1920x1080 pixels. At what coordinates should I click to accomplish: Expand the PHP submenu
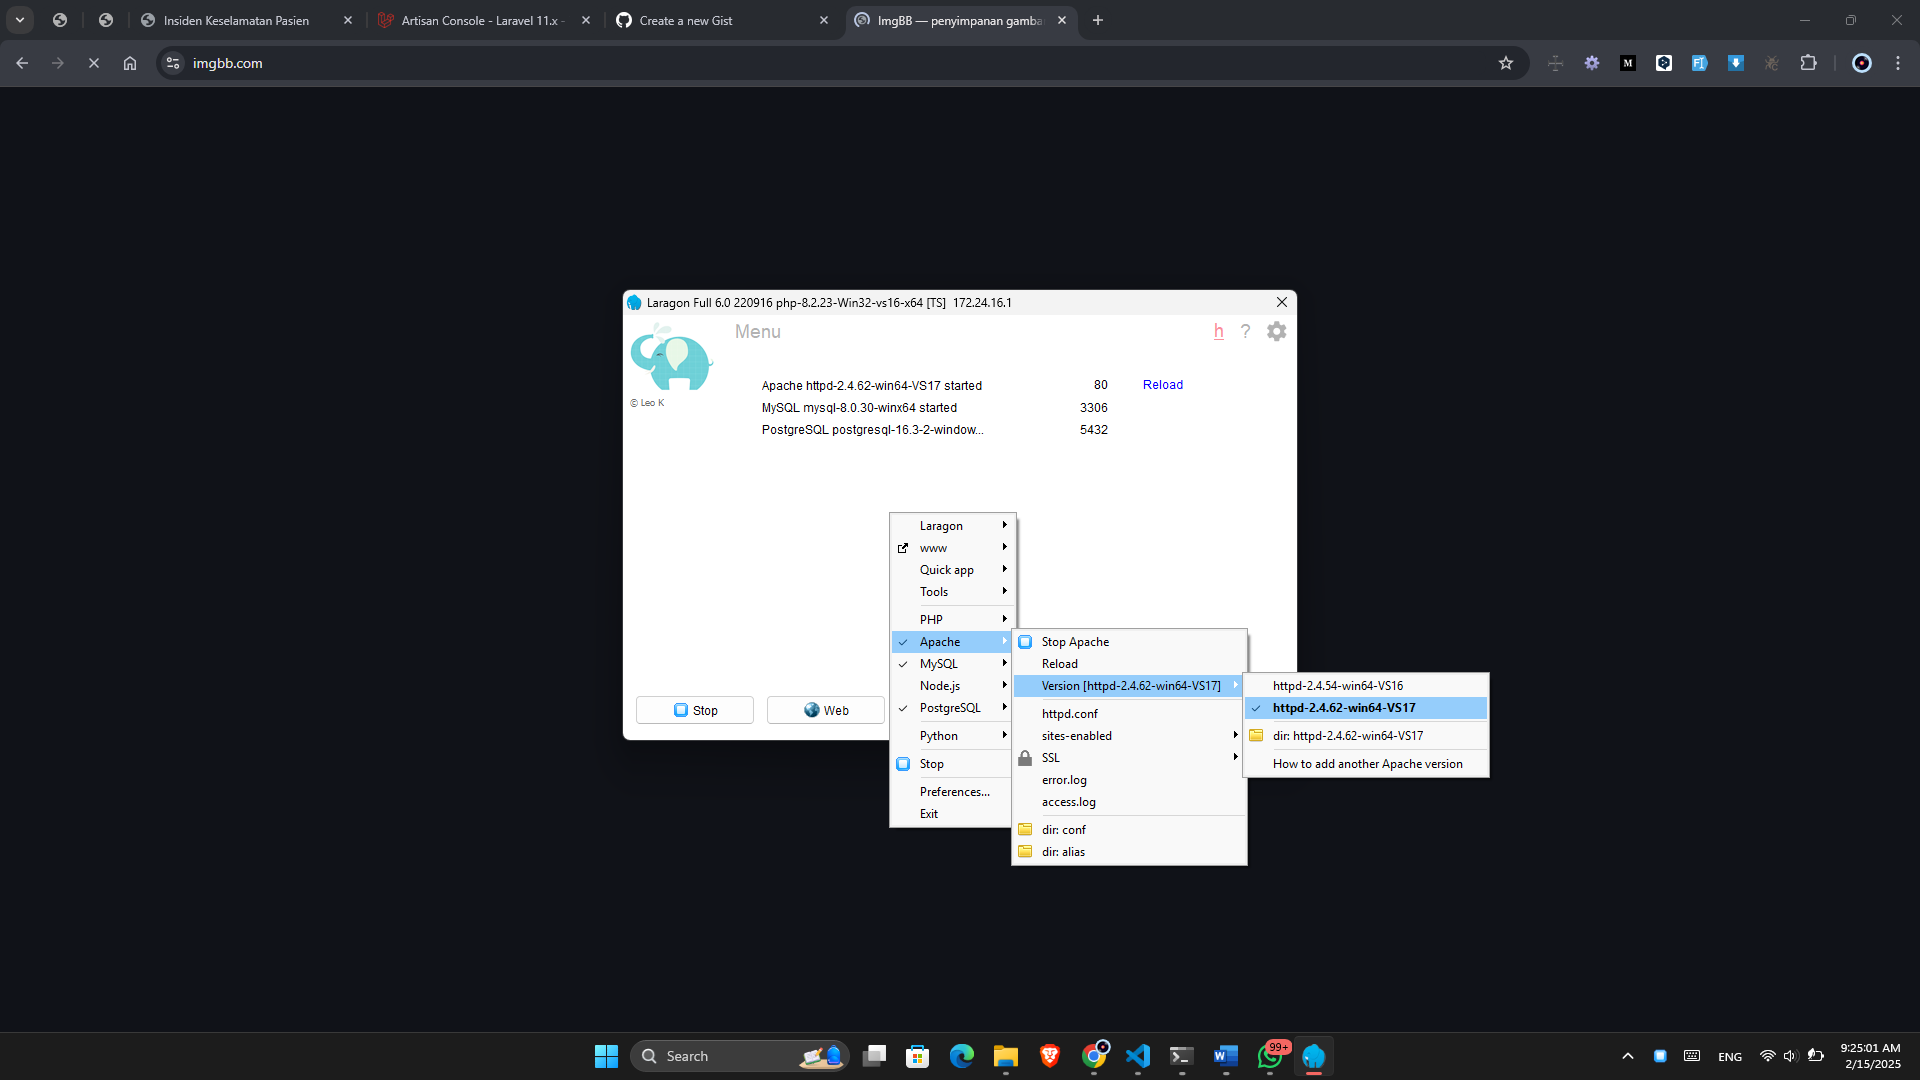click(x=951, y=620)
